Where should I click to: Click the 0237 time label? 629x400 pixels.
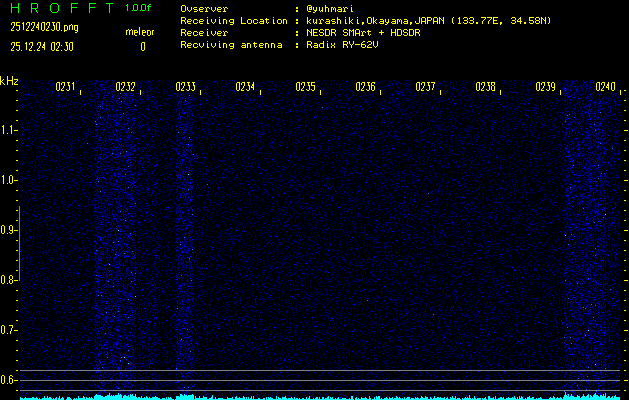point(426,87)
